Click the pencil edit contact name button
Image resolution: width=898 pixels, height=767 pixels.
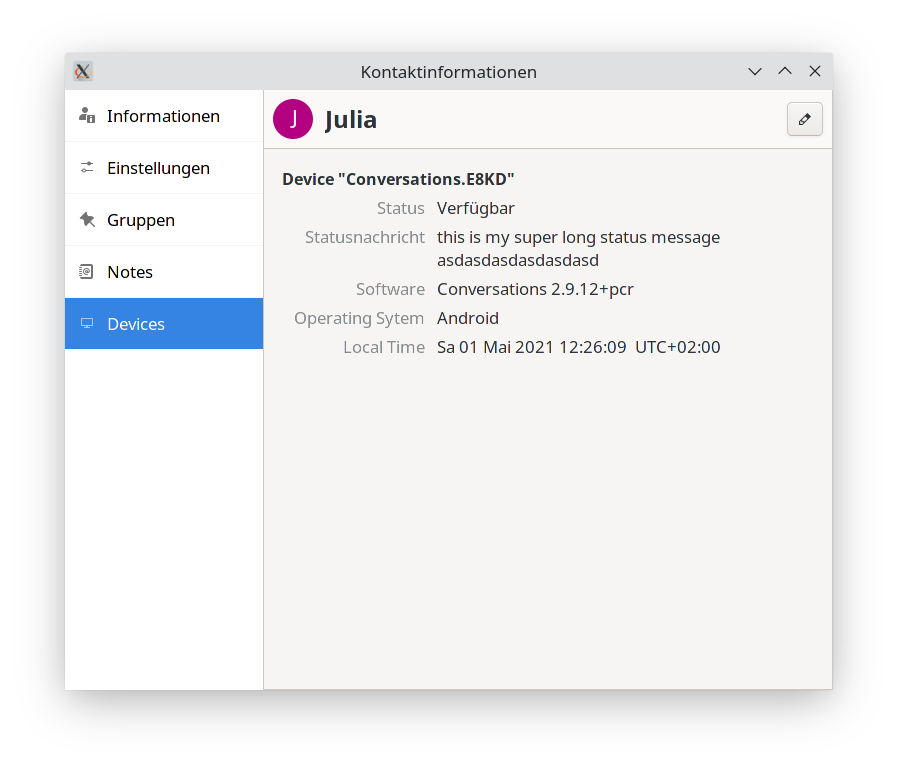tap(805, 119)
